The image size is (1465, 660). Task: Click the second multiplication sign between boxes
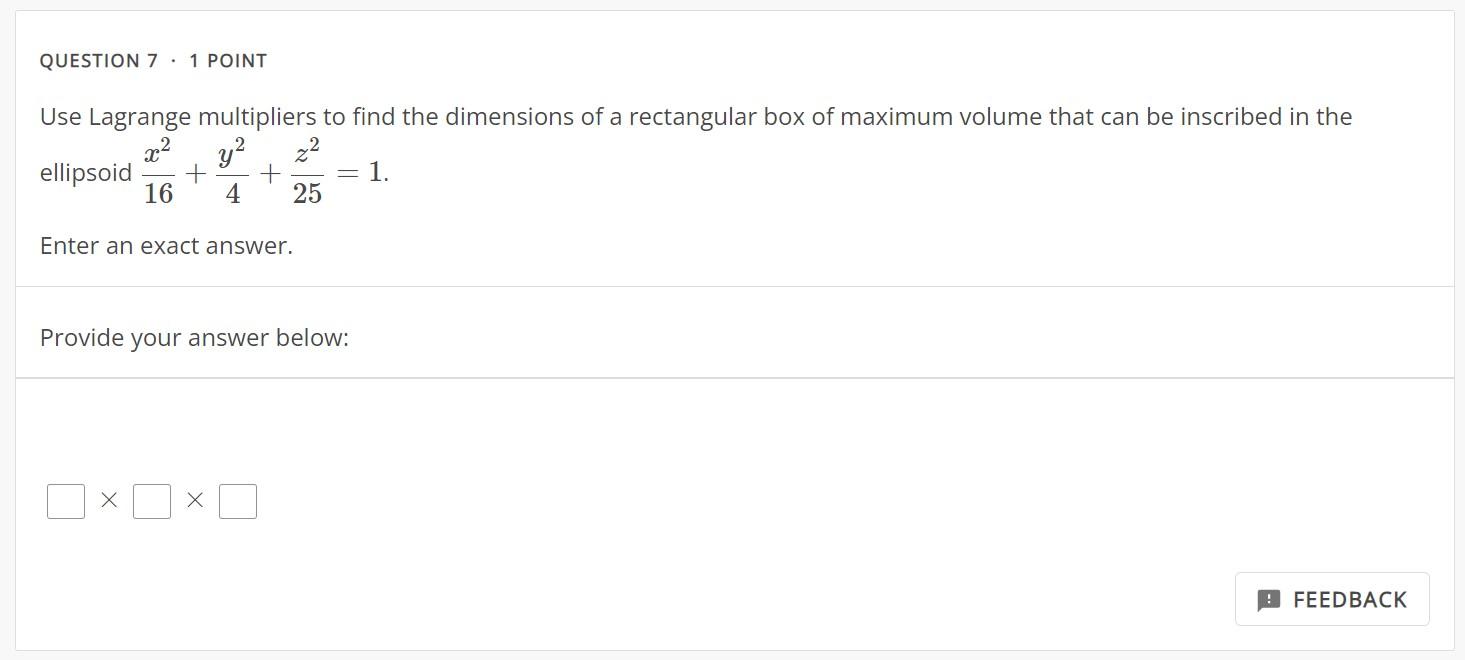pyautogui.click(x=194, y=500)
